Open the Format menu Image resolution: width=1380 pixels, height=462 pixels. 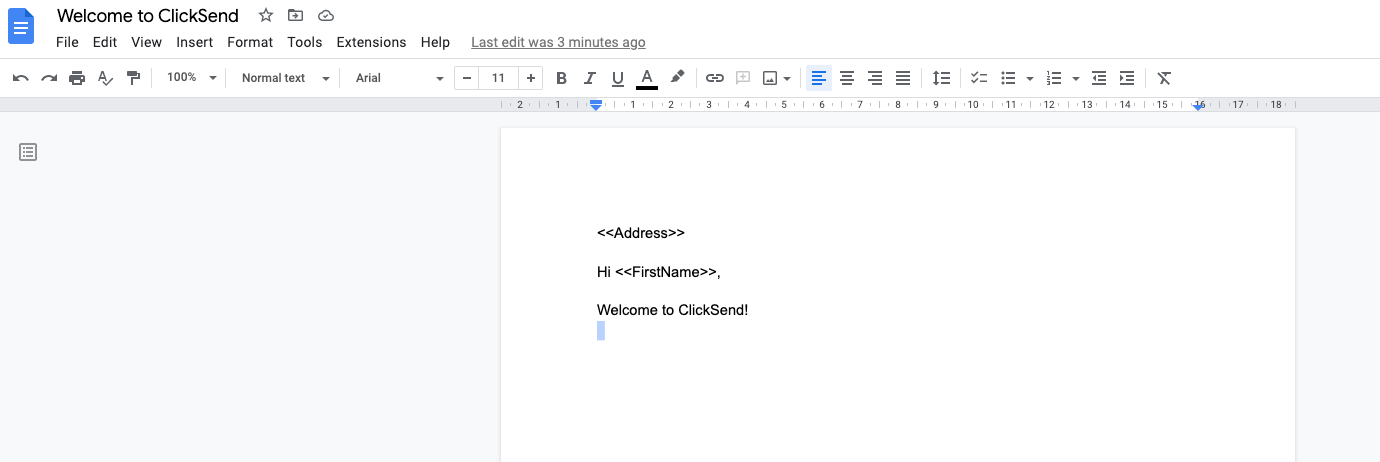pos(250,42)
